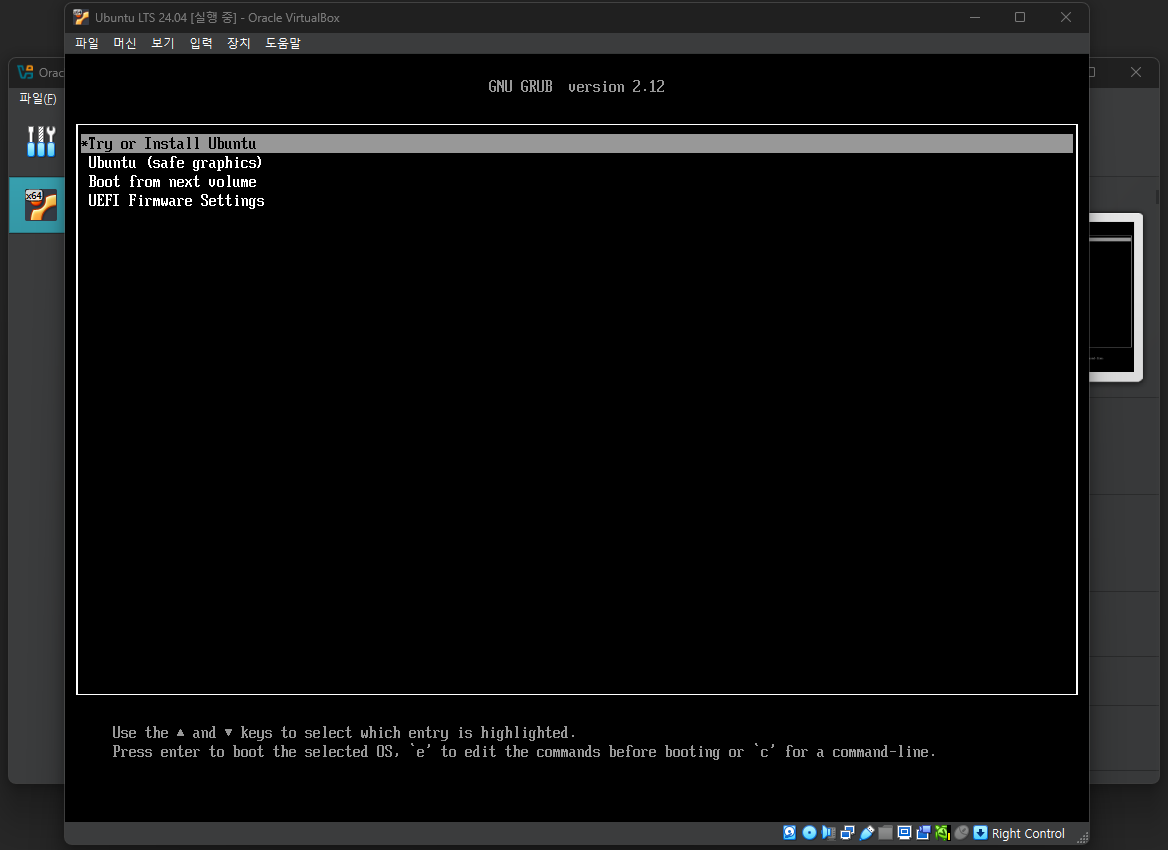Viewport: 1168px width, 850px height.
Task: Click the GNU GRUB version 2.12 title
Action: pyautogui.click(x=577, y=86)
